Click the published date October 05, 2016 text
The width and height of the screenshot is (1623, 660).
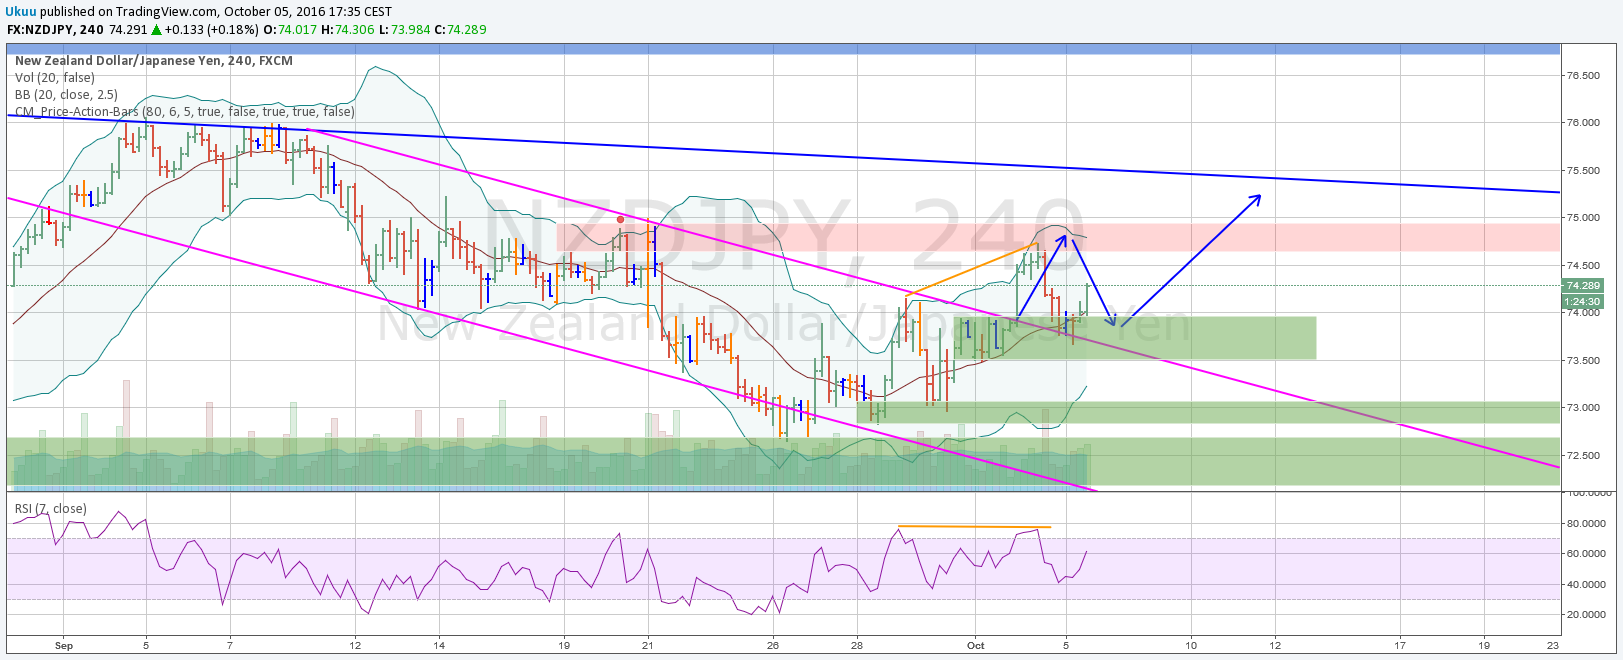click(x=306, y=12)
